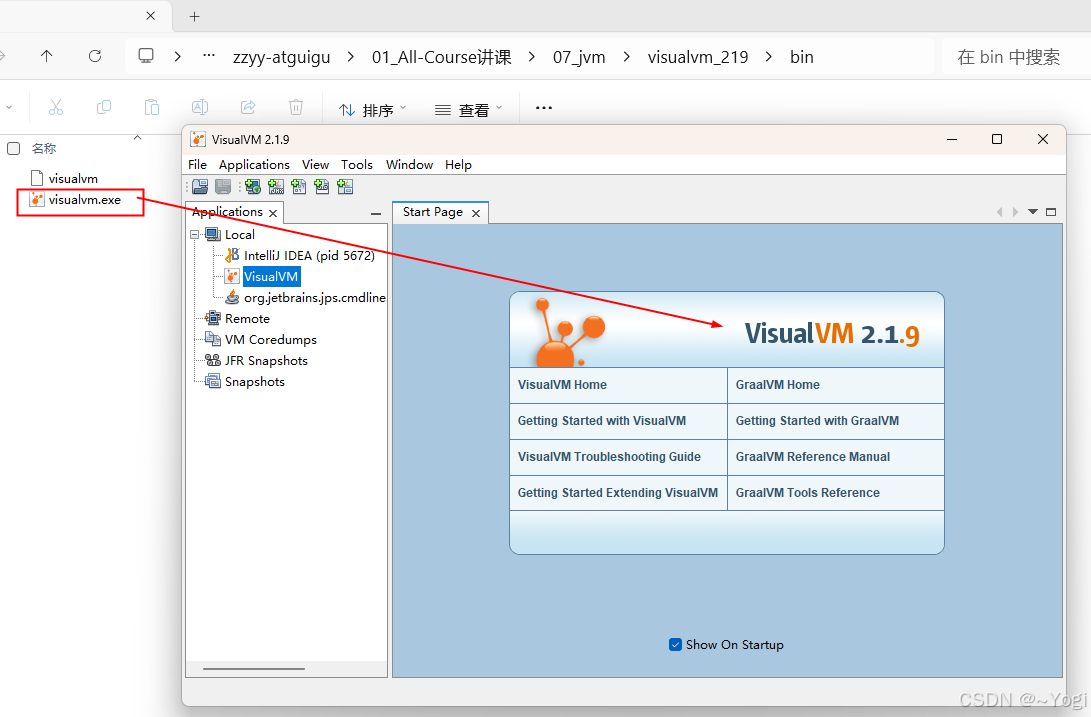This screenshot has height=717, width=1091.
Task: Click the visualvm_219 breadcrumb in Explorer
Action: pyautogui.click(x=698, y=57)
